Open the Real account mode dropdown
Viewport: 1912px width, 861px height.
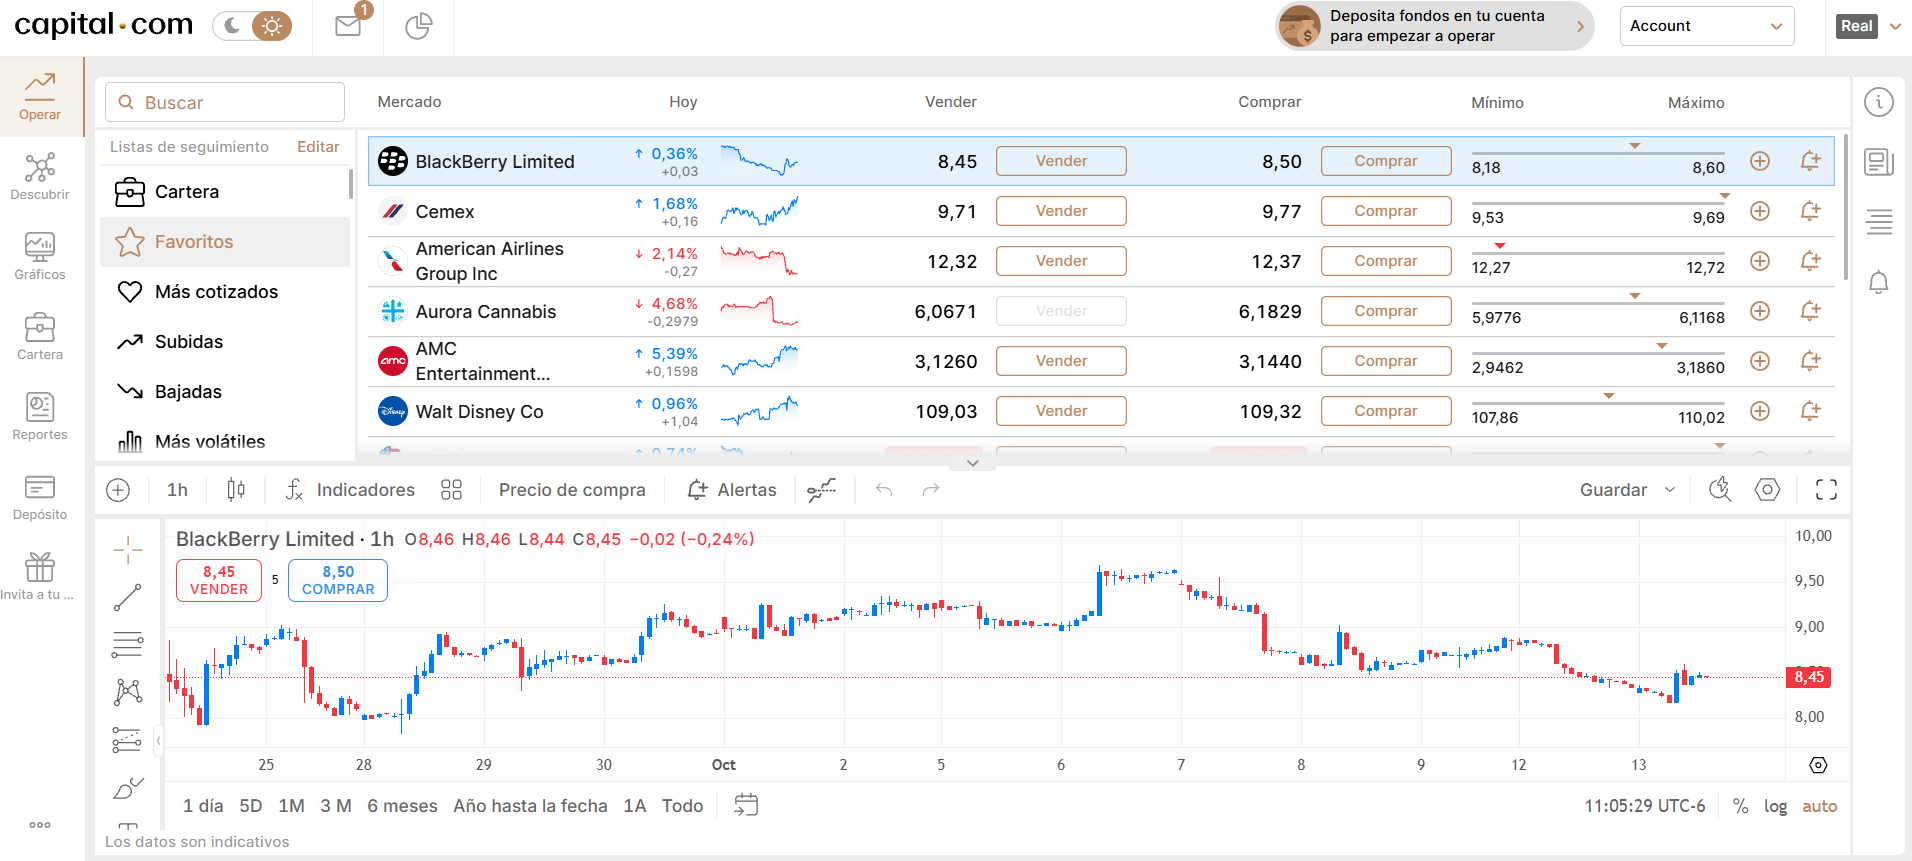pyautogui.click(x=1868, y=26)
